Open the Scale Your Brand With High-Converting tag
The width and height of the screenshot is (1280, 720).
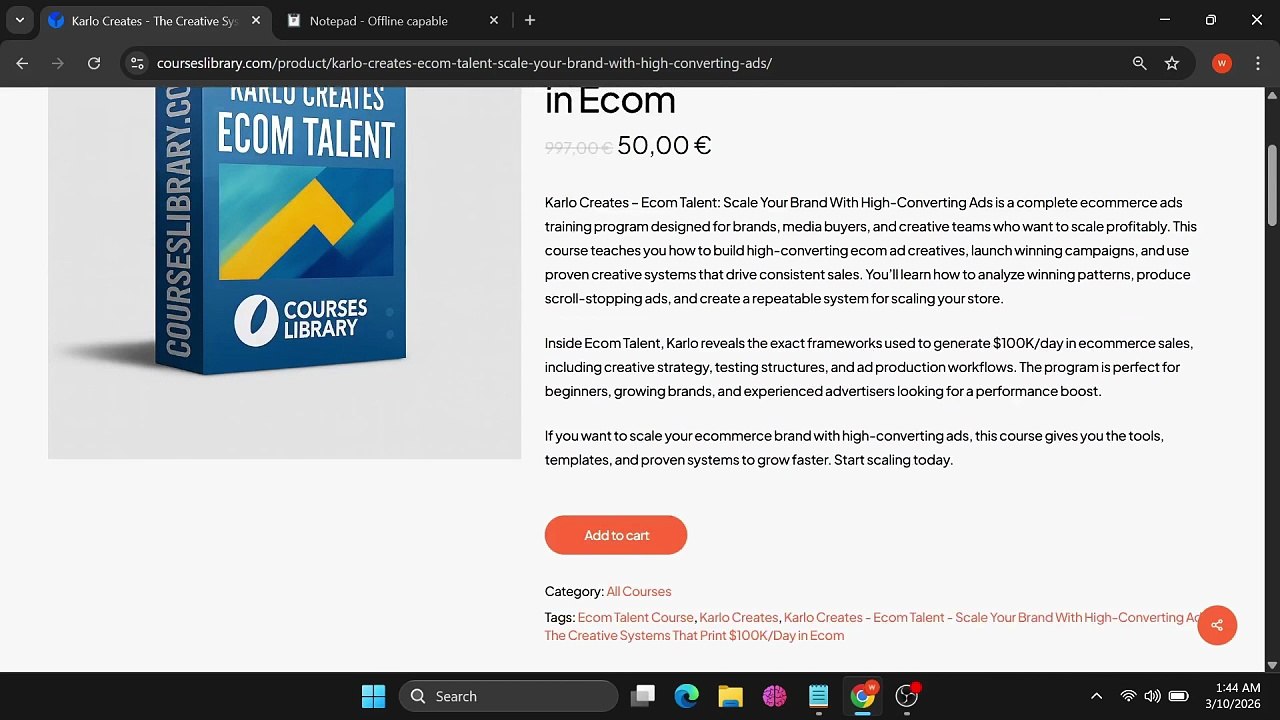[x=992, y=617]
